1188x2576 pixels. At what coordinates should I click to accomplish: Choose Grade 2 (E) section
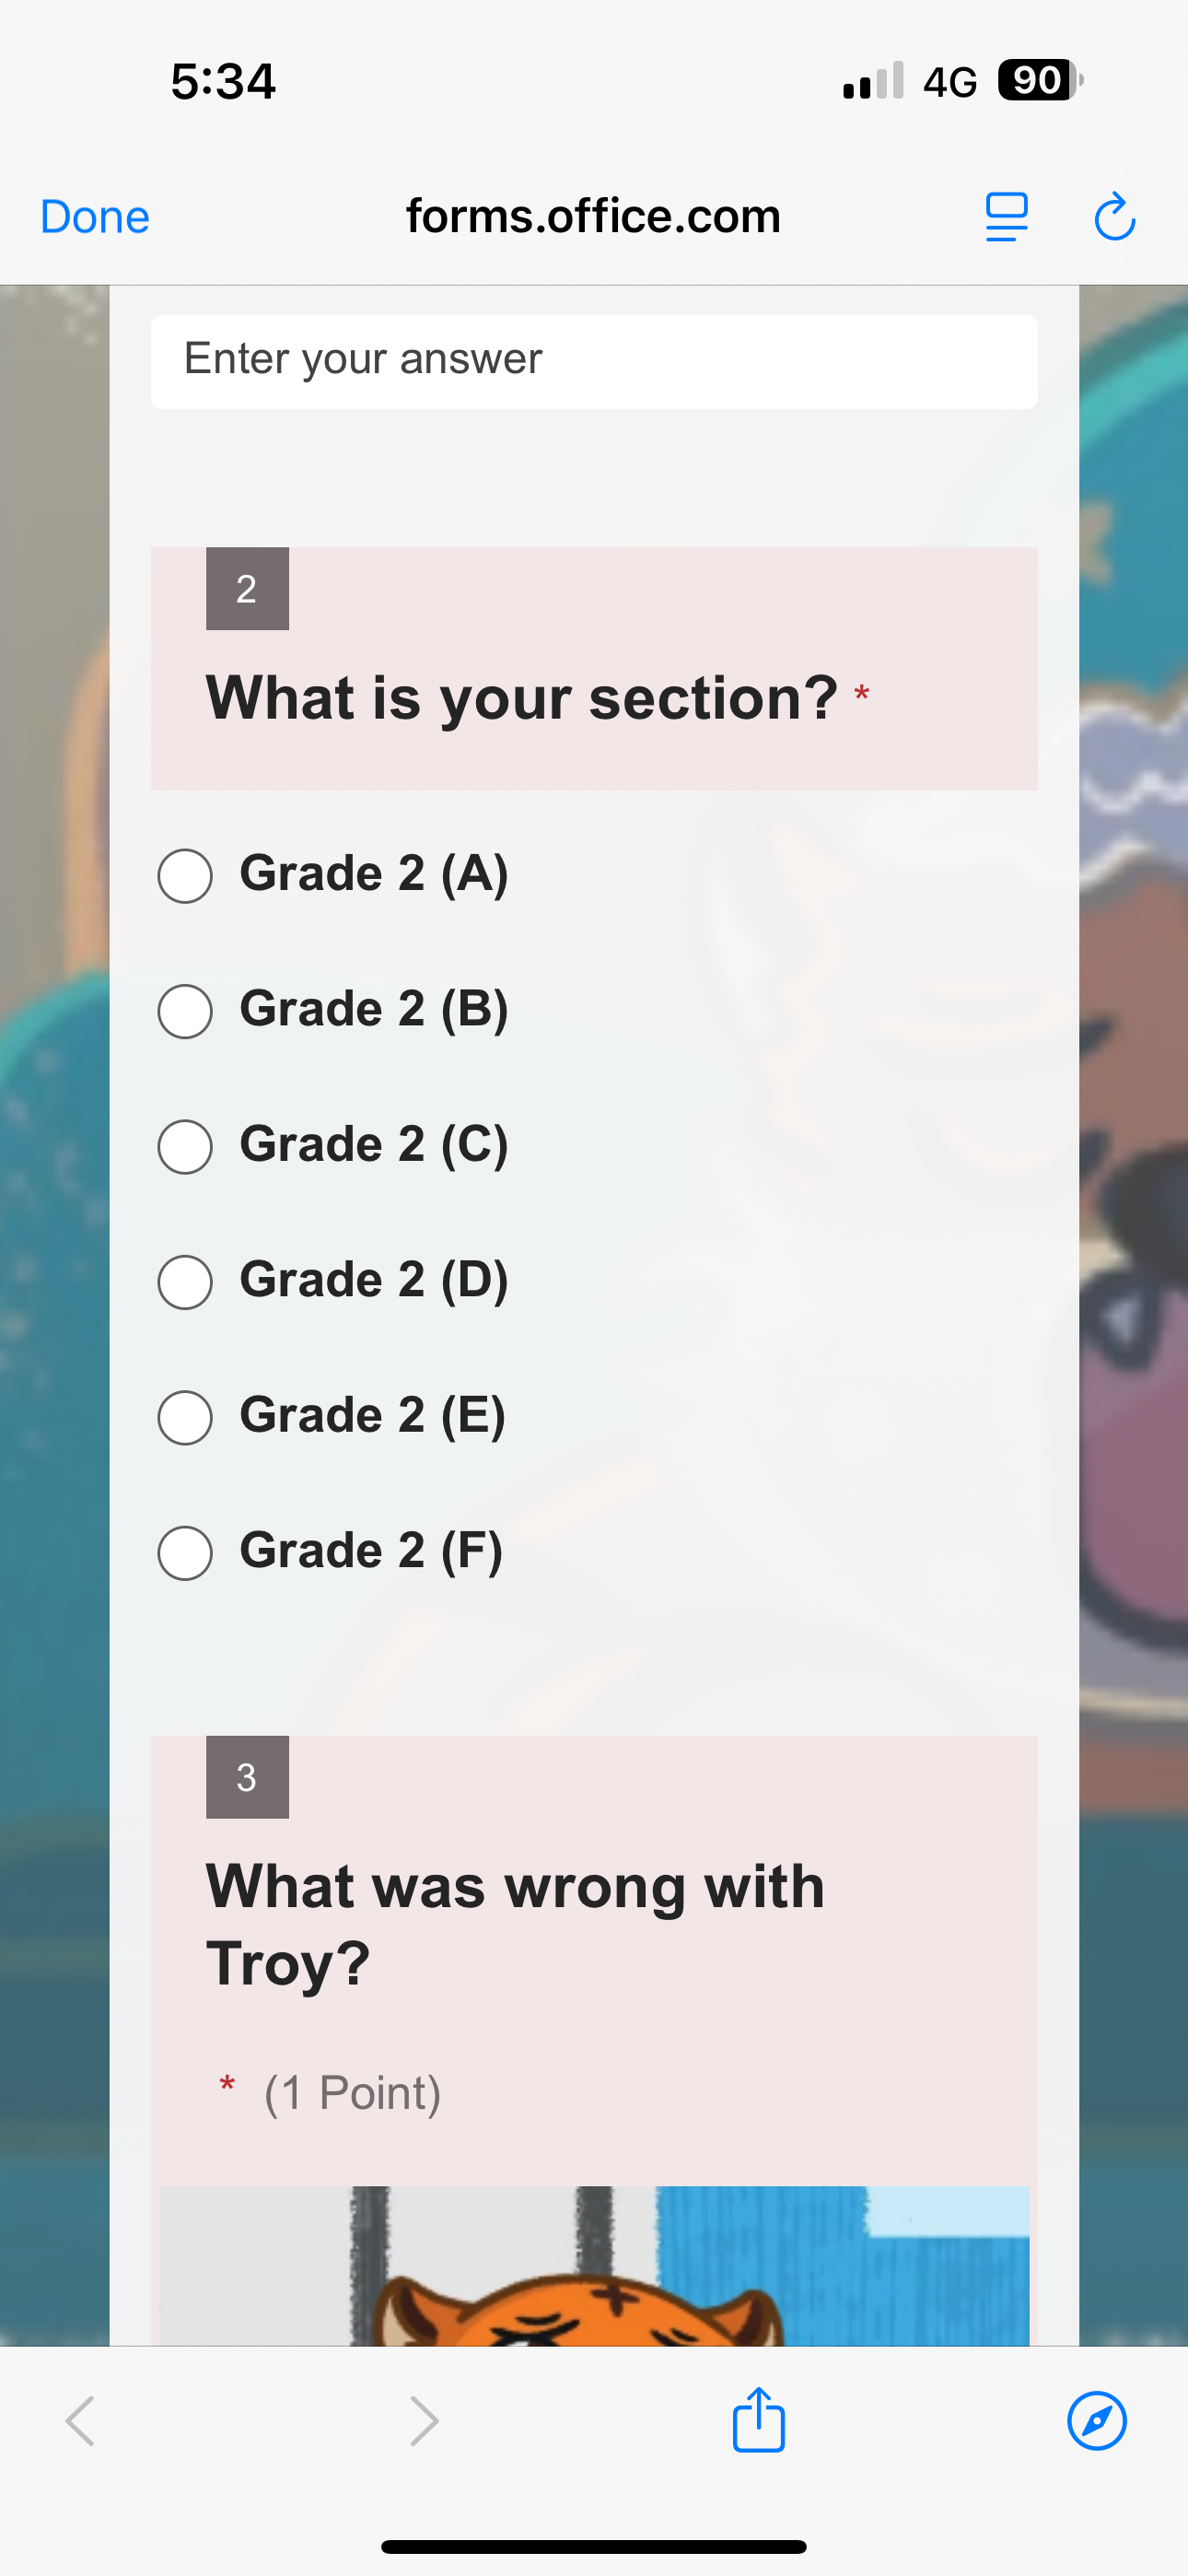[x=185, y=1417]
